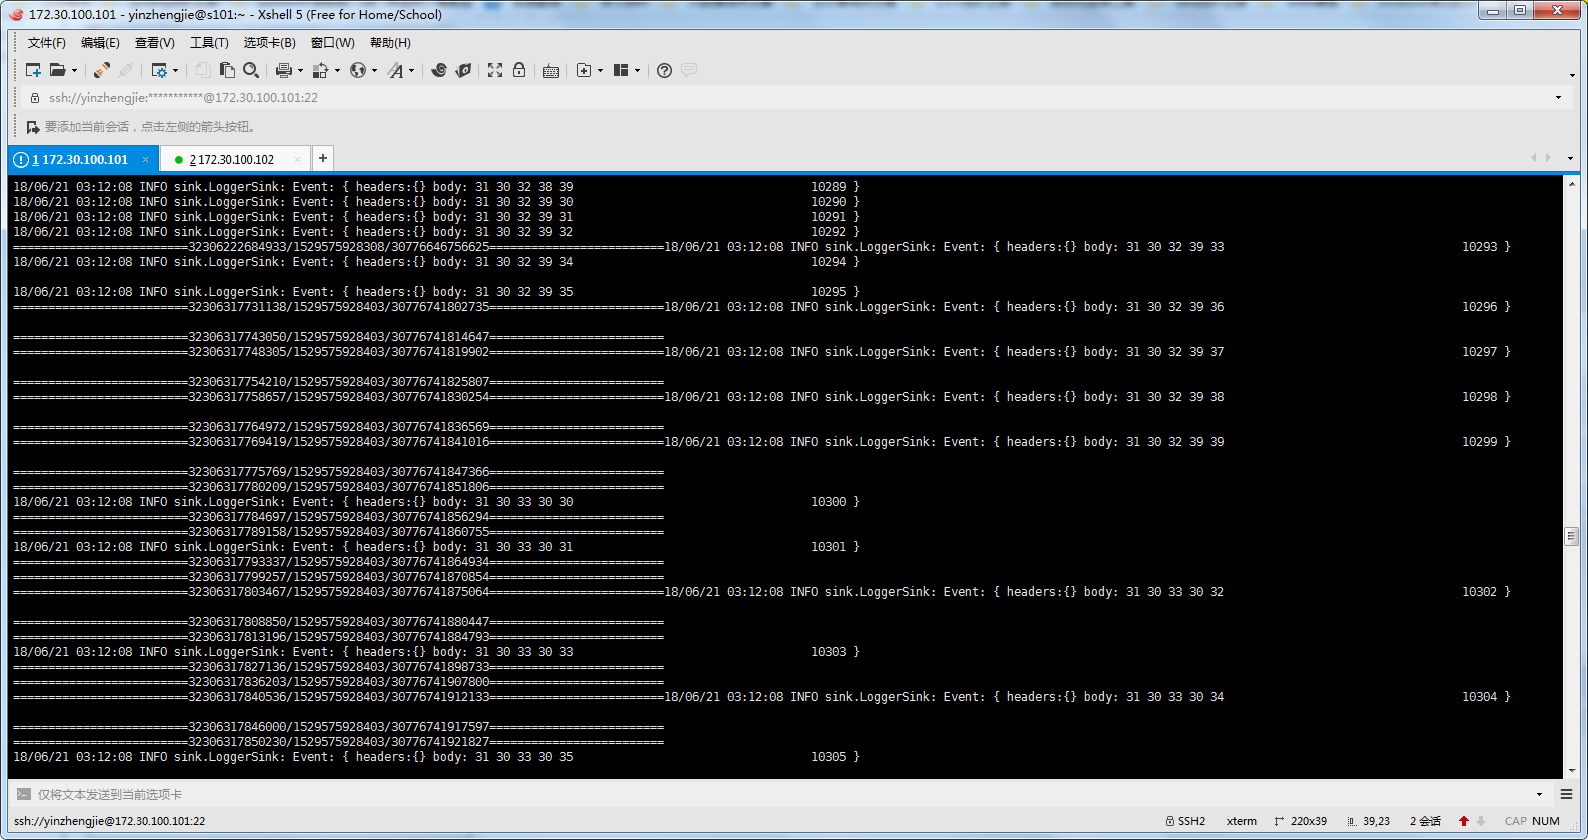Screen dimensions: 1588x840
Task: Click the add current session arrow icon
Action: [33, 127]
